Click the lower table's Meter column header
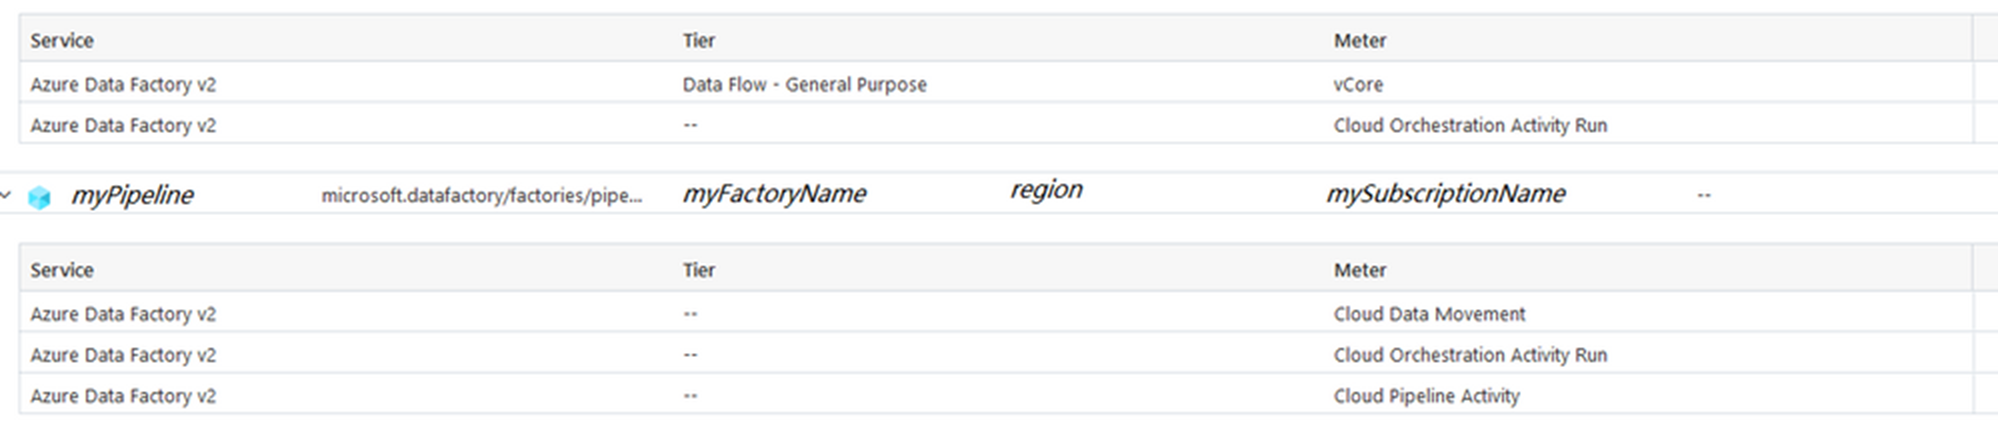This screenshot has height=432, width=1998. 1360,270
